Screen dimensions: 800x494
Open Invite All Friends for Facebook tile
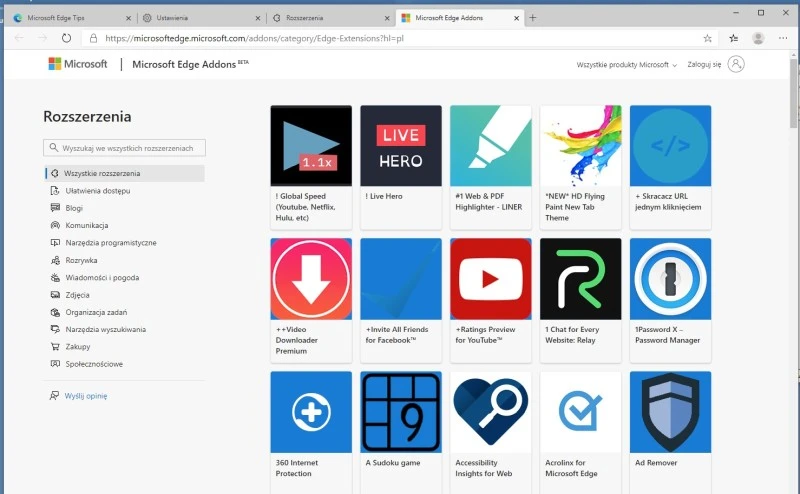coord(401,300)
